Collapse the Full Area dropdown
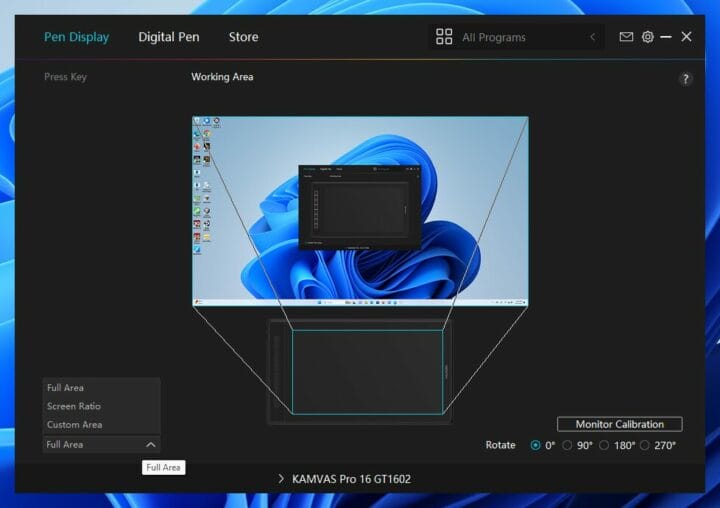The width and height of the screenshot is (720, 508). coord(150,444)
